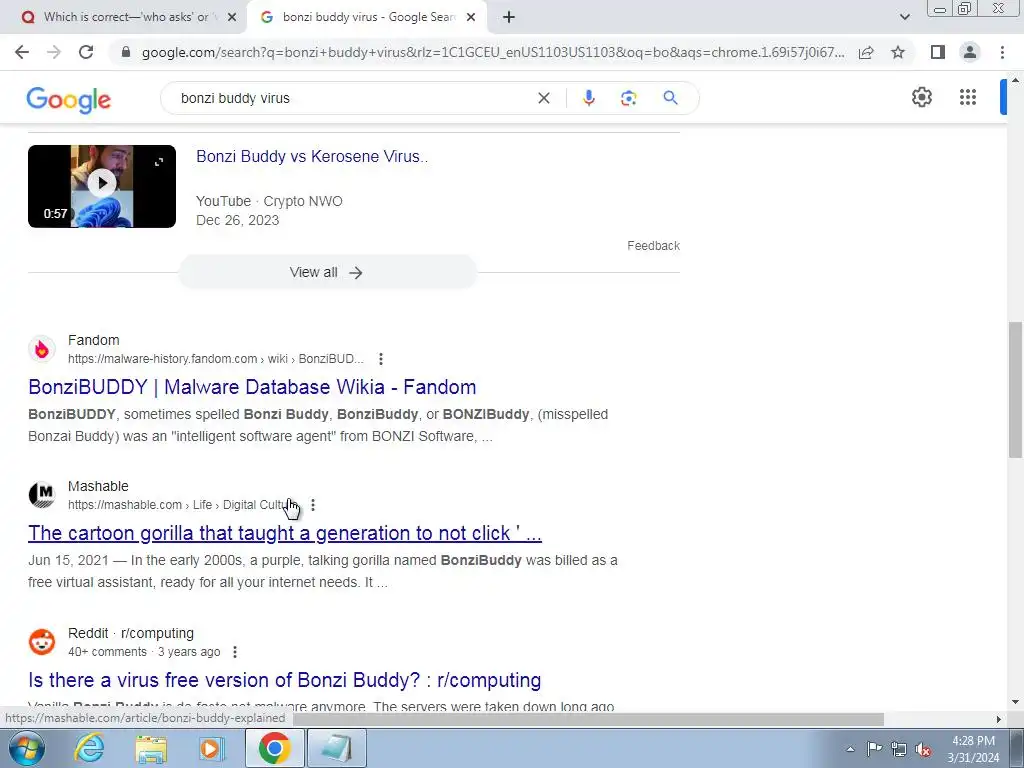Open Chrome's three-dot menu
Viewport: 1024px width, 768px height.
tap(1002, 52)
